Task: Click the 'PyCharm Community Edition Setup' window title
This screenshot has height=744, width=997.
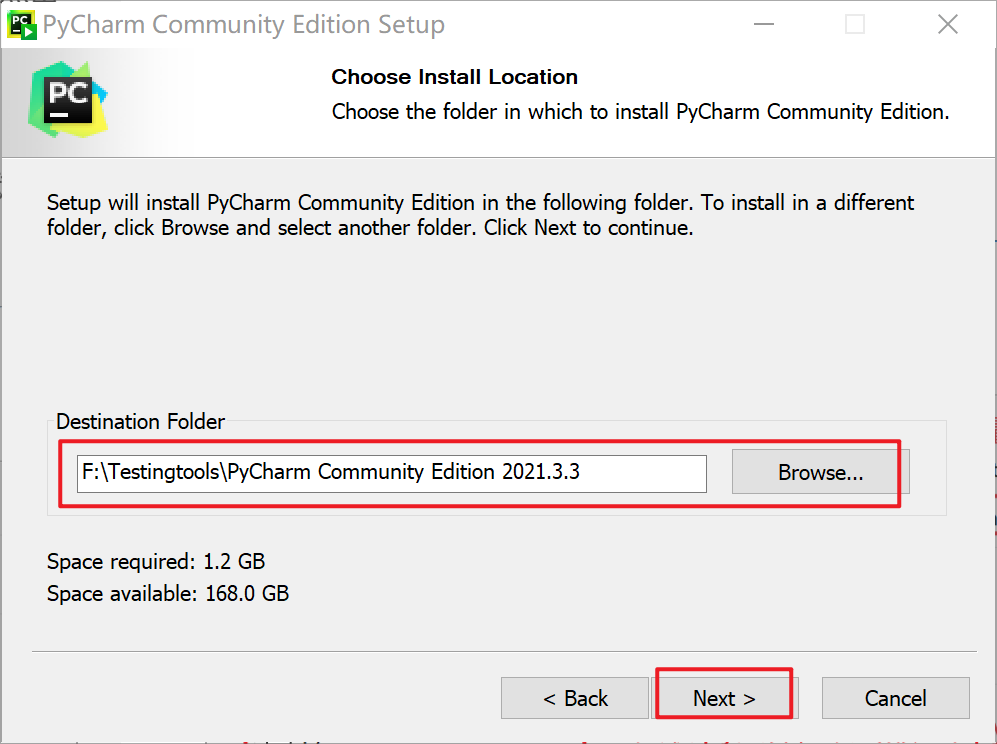Action: tap(244, 25)
